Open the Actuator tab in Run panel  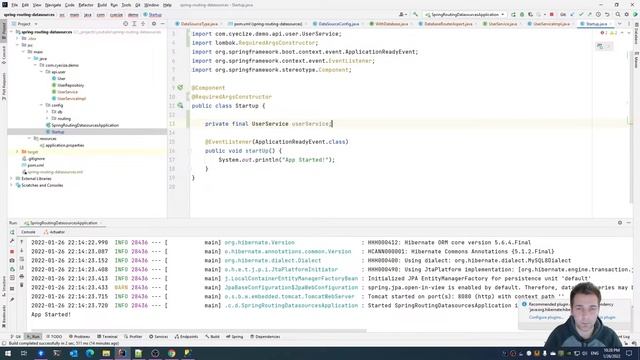click(x=54, y=232)
